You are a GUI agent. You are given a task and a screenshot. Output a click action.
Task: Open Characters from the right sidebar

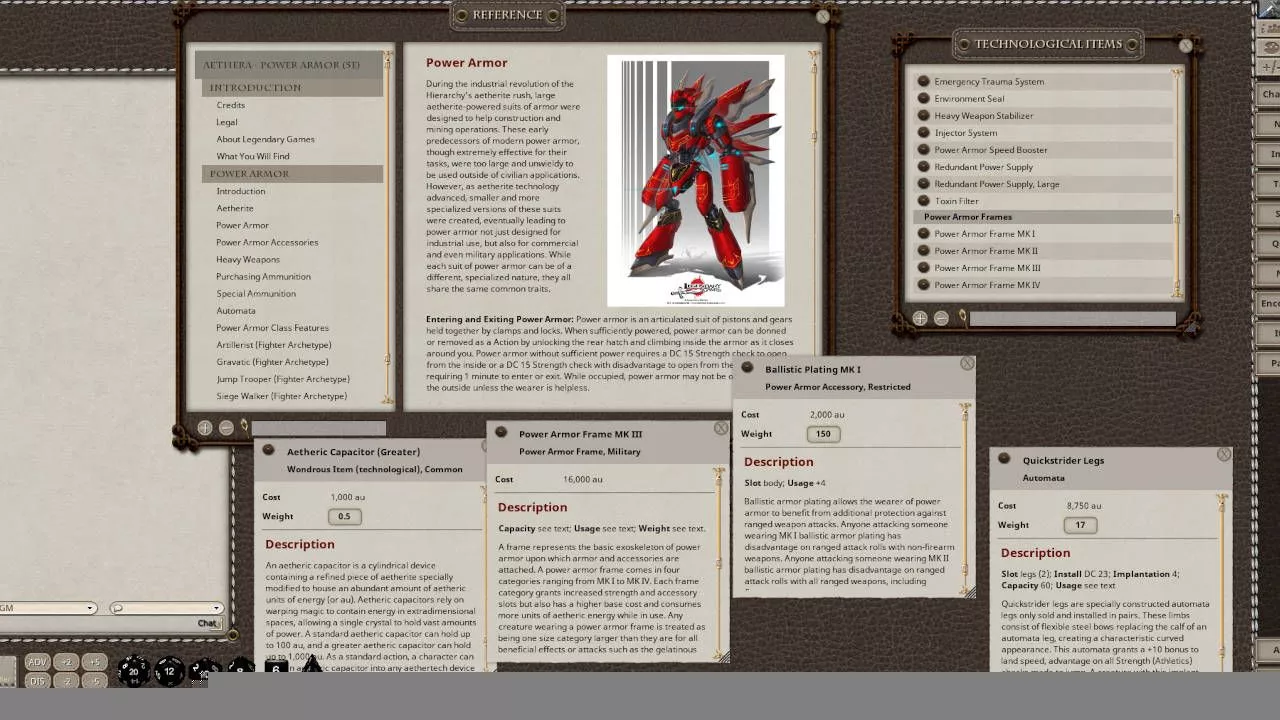[1270, 94]
